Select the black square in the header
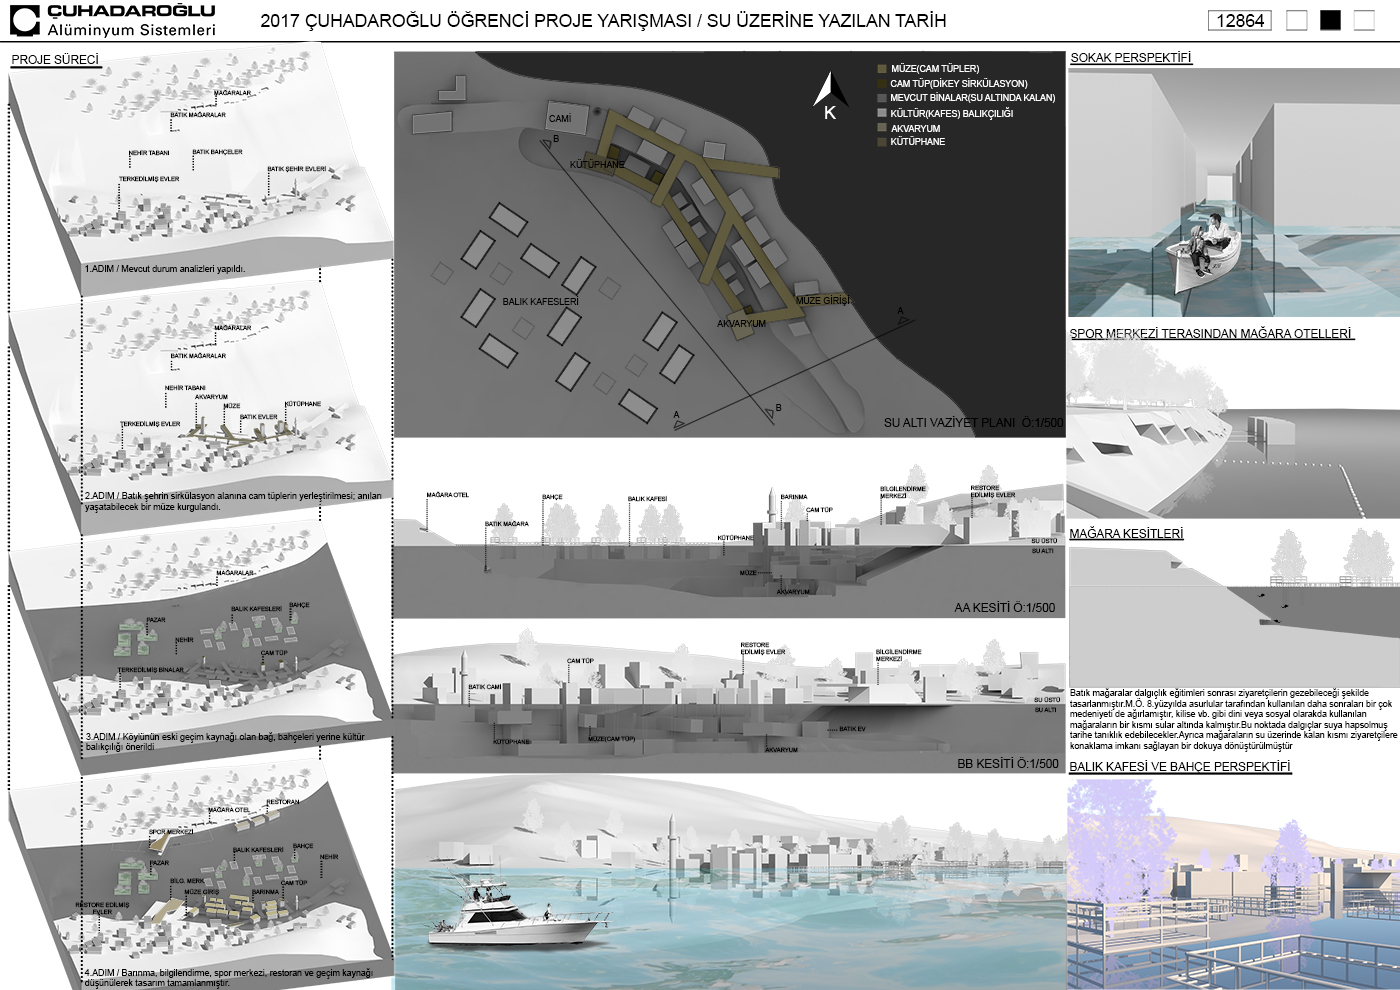This screenshot has height=990, width=1400. click(x=1330, y=20)
